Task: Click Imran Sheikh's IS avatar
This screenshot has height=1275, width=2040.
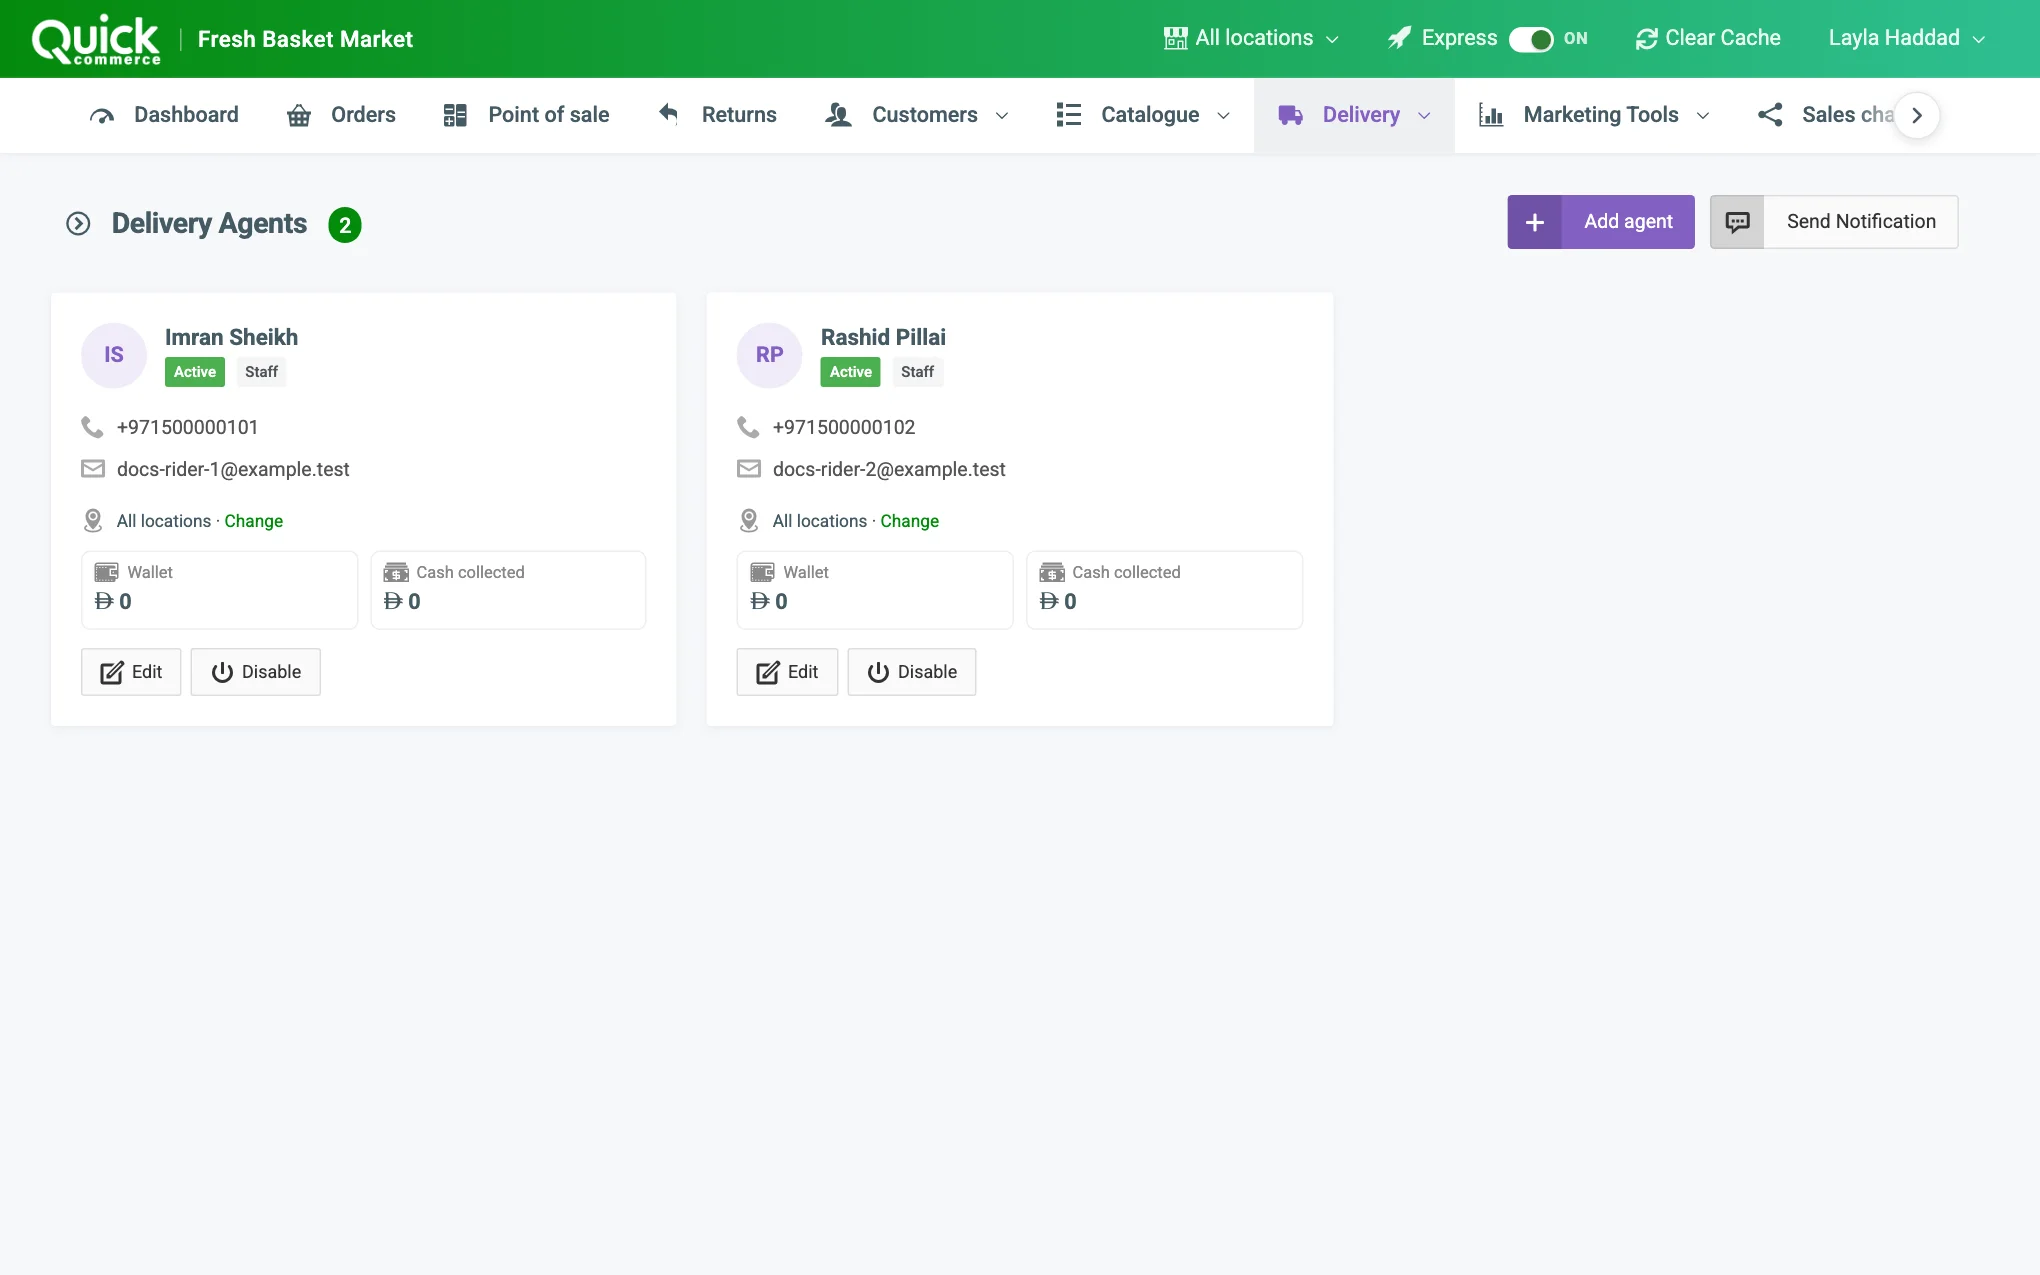Action: (114, 355)
